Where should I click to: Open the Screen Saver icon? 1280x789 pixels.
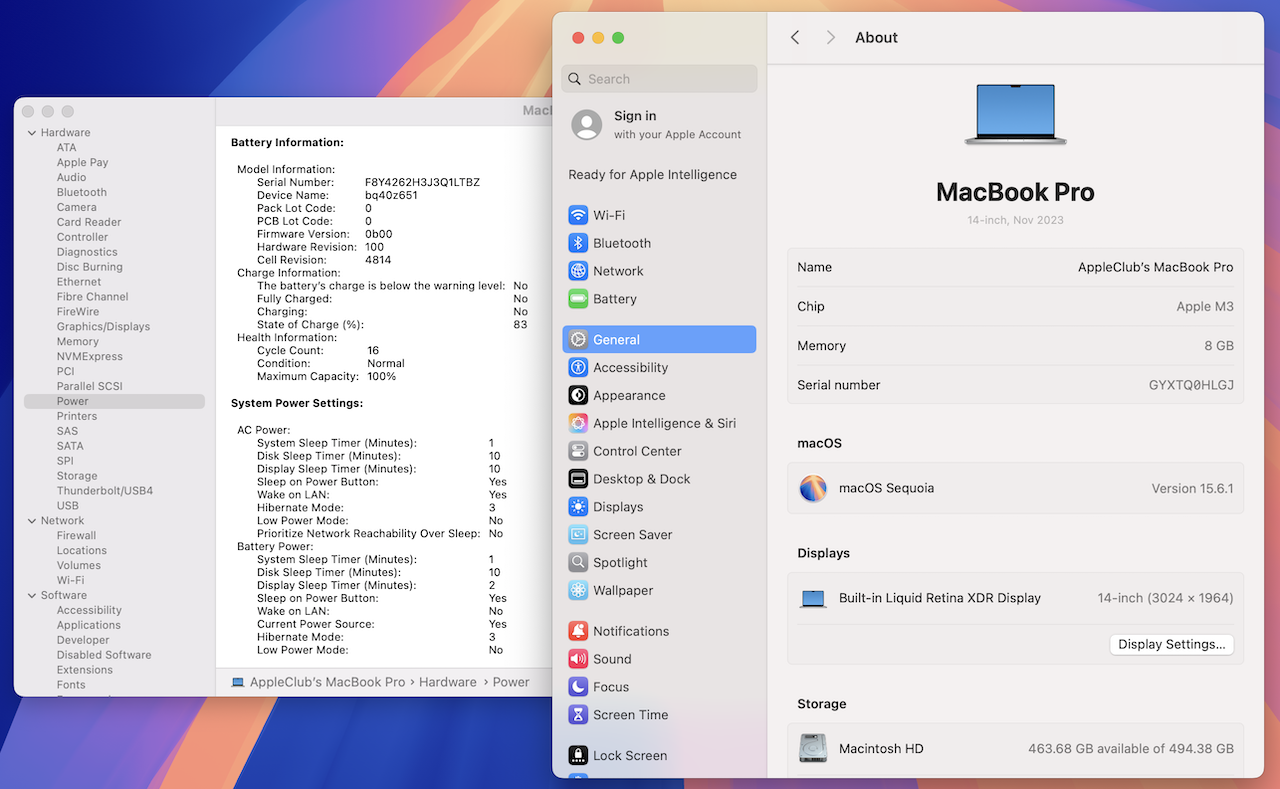coord(578,535)
